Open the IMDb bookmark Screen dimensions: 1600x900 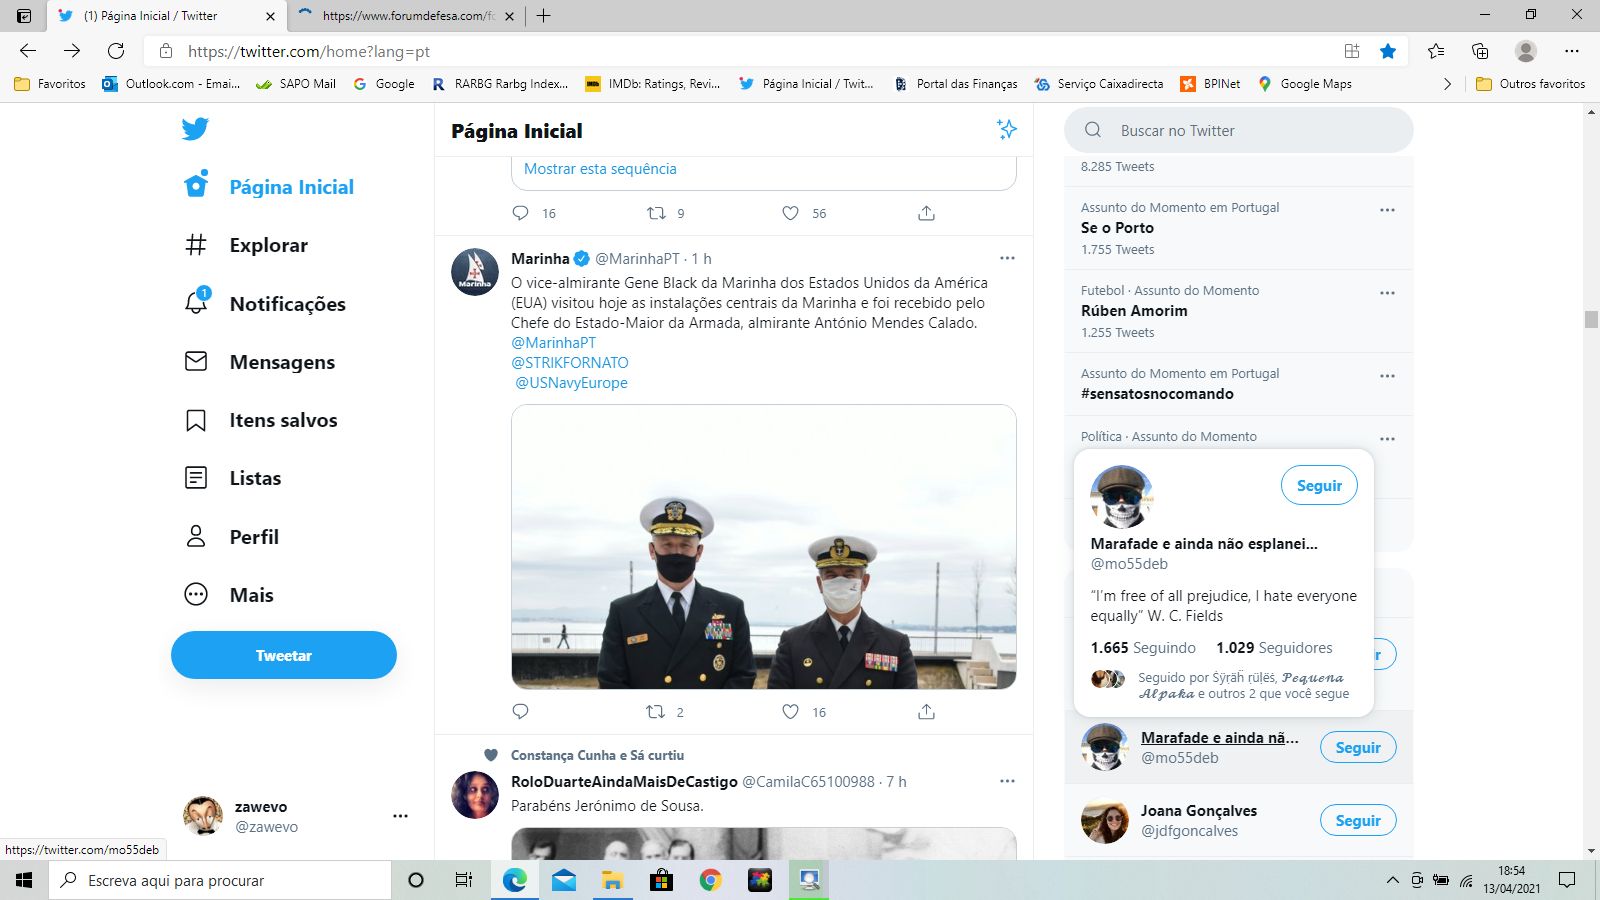[652, 84]
